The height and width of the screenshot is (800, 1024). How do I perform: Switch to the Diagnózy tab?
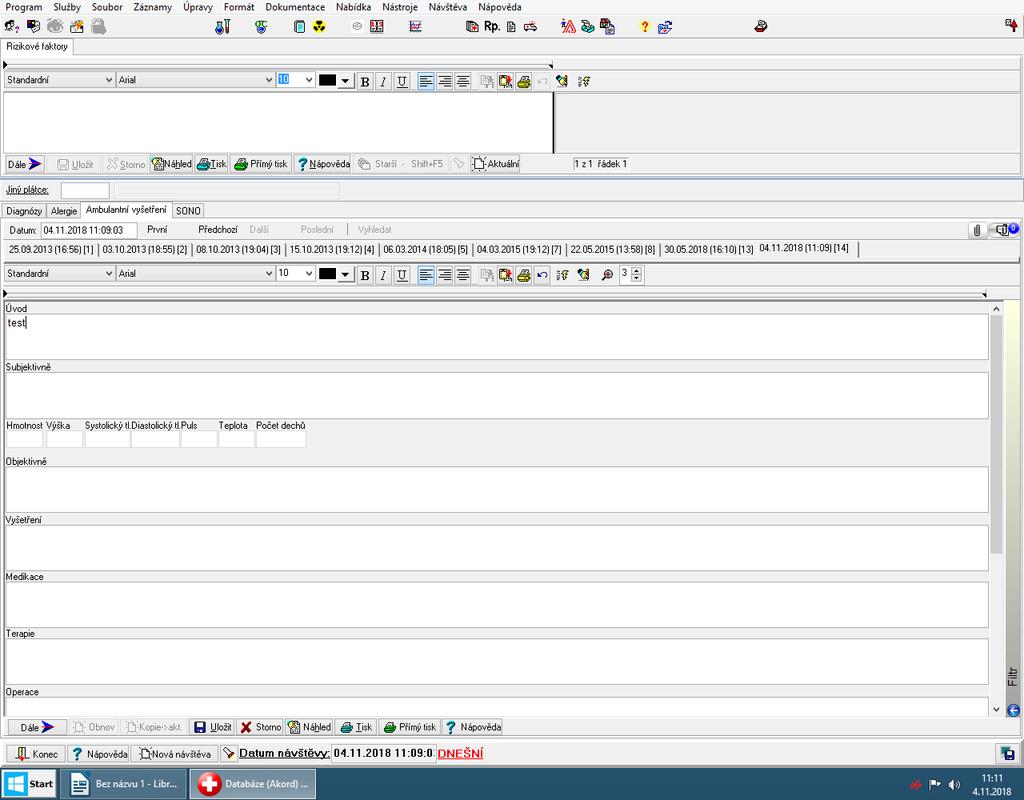point(24,211)
